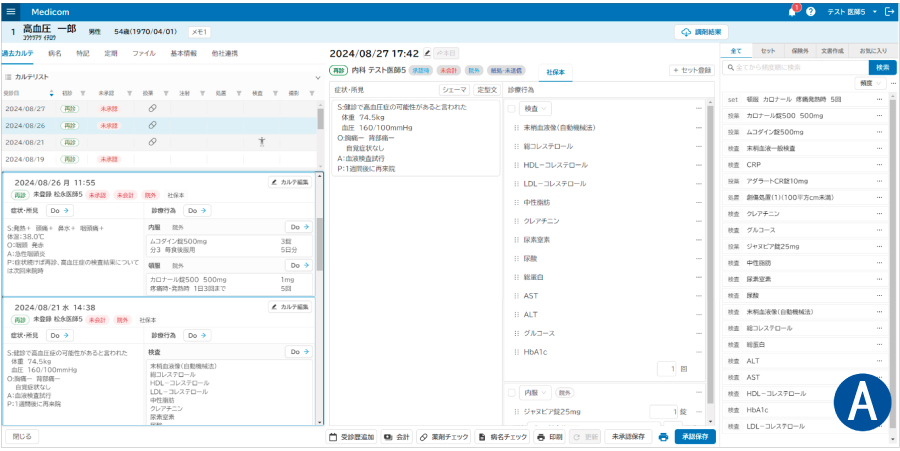Click the filter icon on 投薬 column
Screen dimensions: 900x451
[165, 92]
